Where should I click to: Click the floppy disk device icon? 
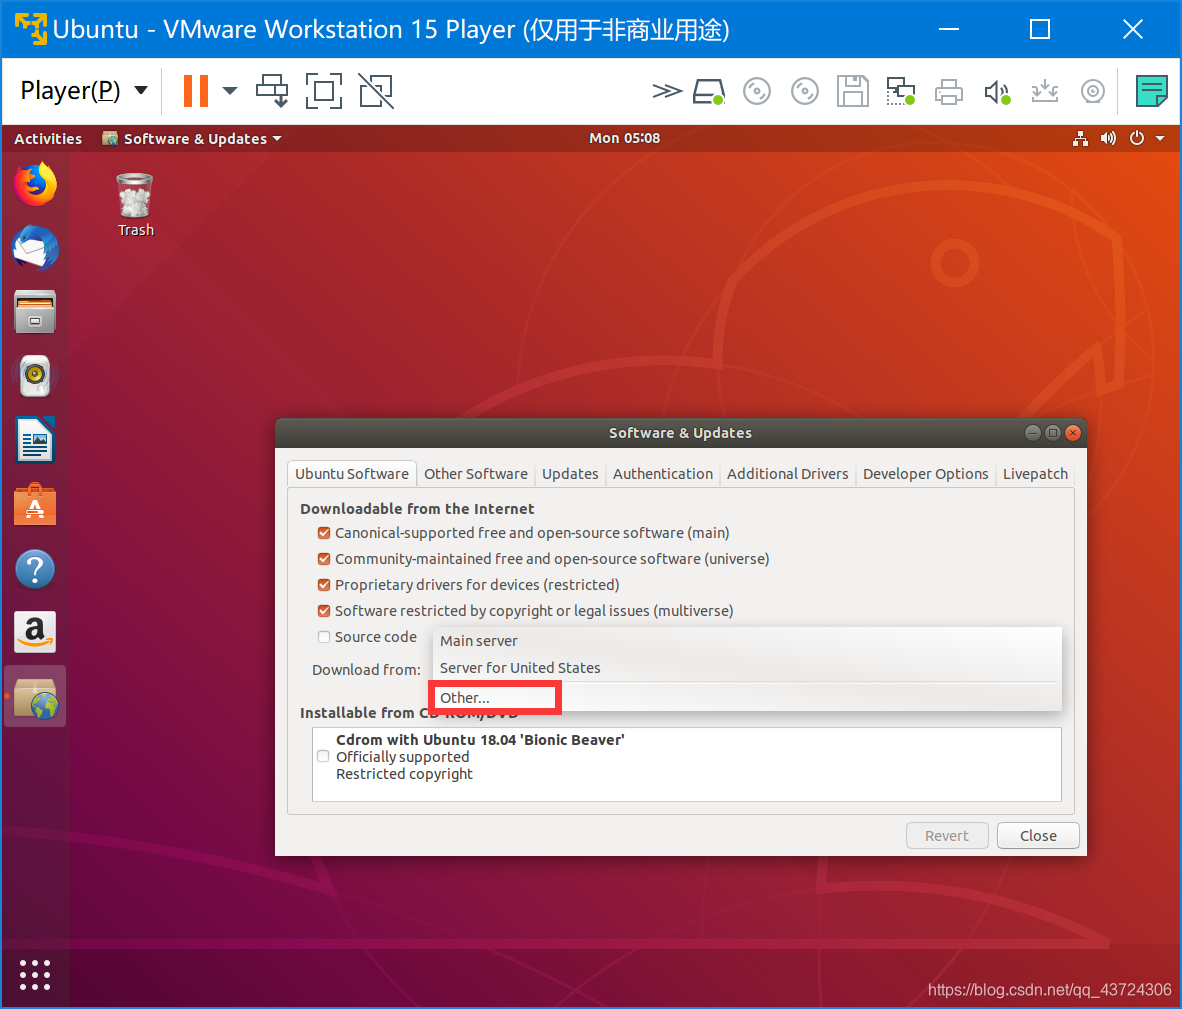(853, 91)
